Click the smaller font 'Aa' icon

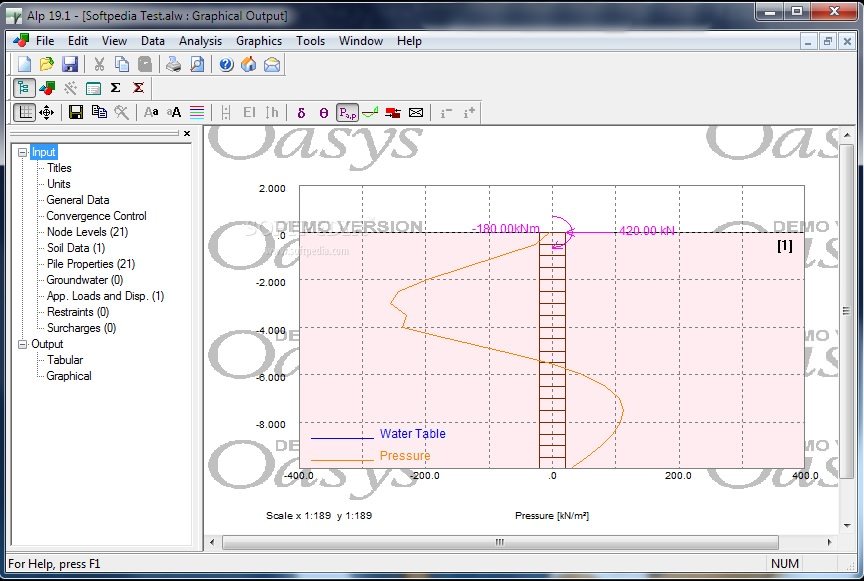tap(151, 112)
